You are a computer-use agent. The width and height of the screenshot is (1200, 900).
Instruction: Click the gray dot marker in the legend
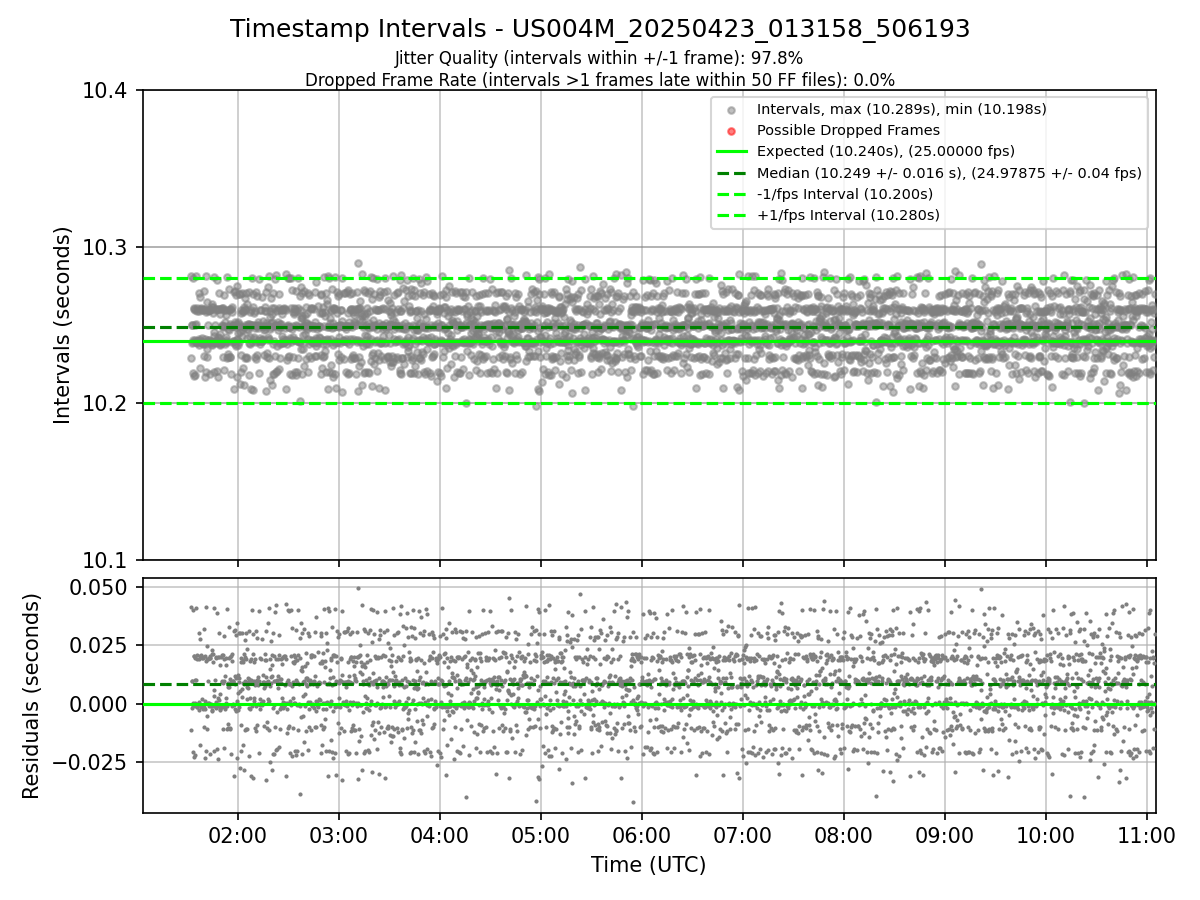click(x=731, y=110)
